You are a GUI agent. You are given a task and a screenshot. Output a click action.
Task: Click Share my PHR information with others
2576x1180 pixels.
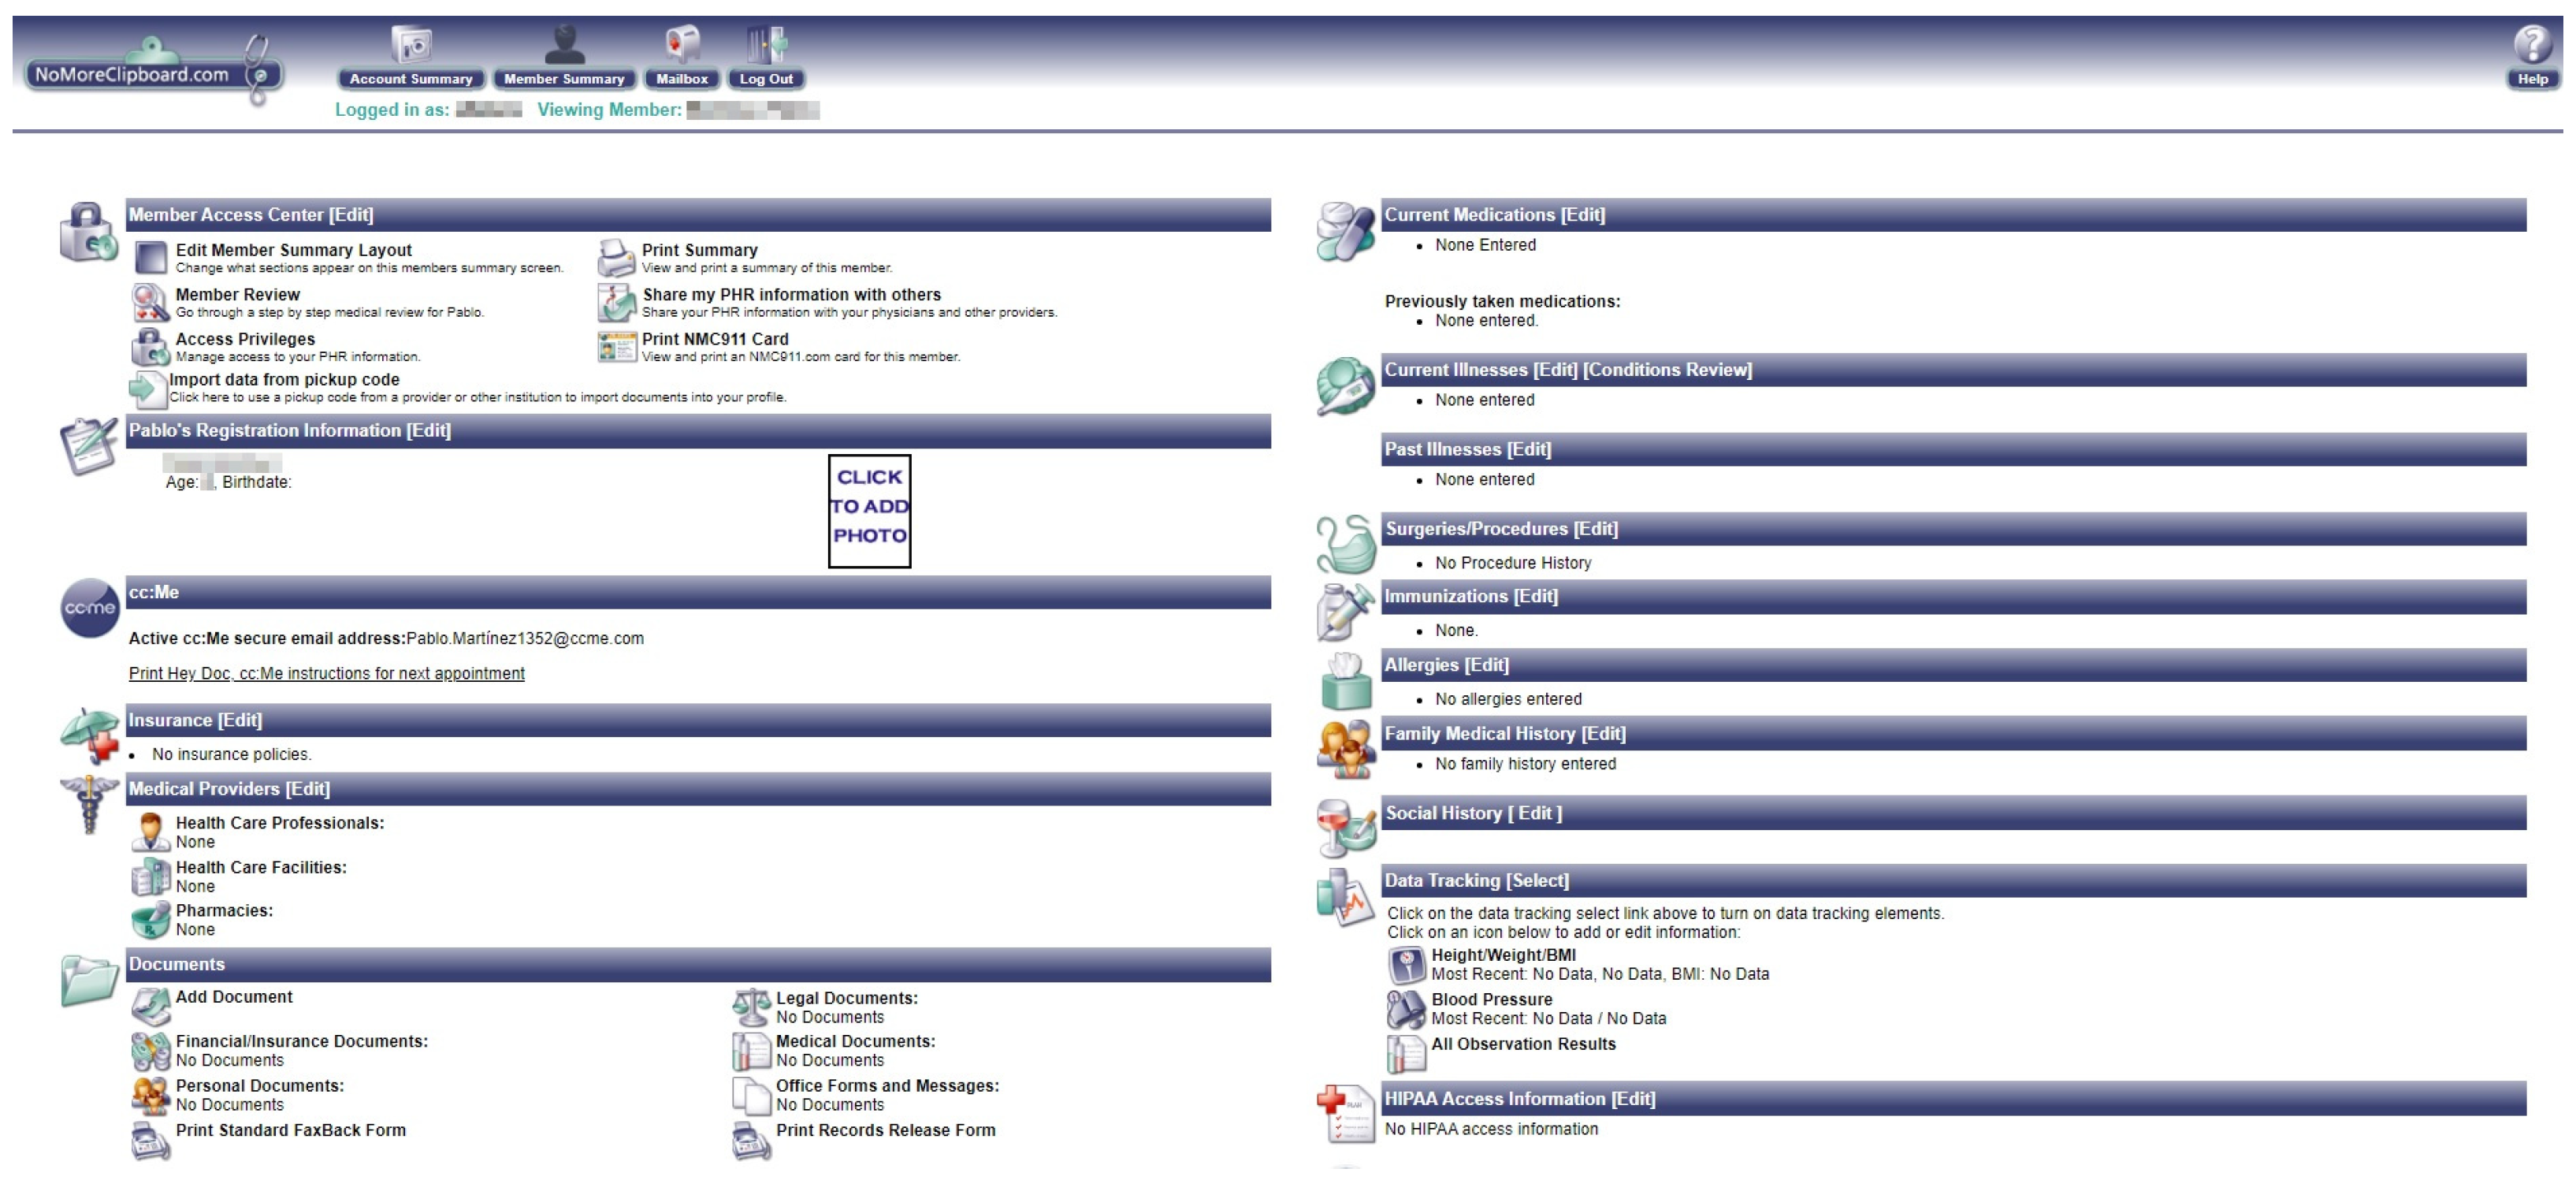791,295
